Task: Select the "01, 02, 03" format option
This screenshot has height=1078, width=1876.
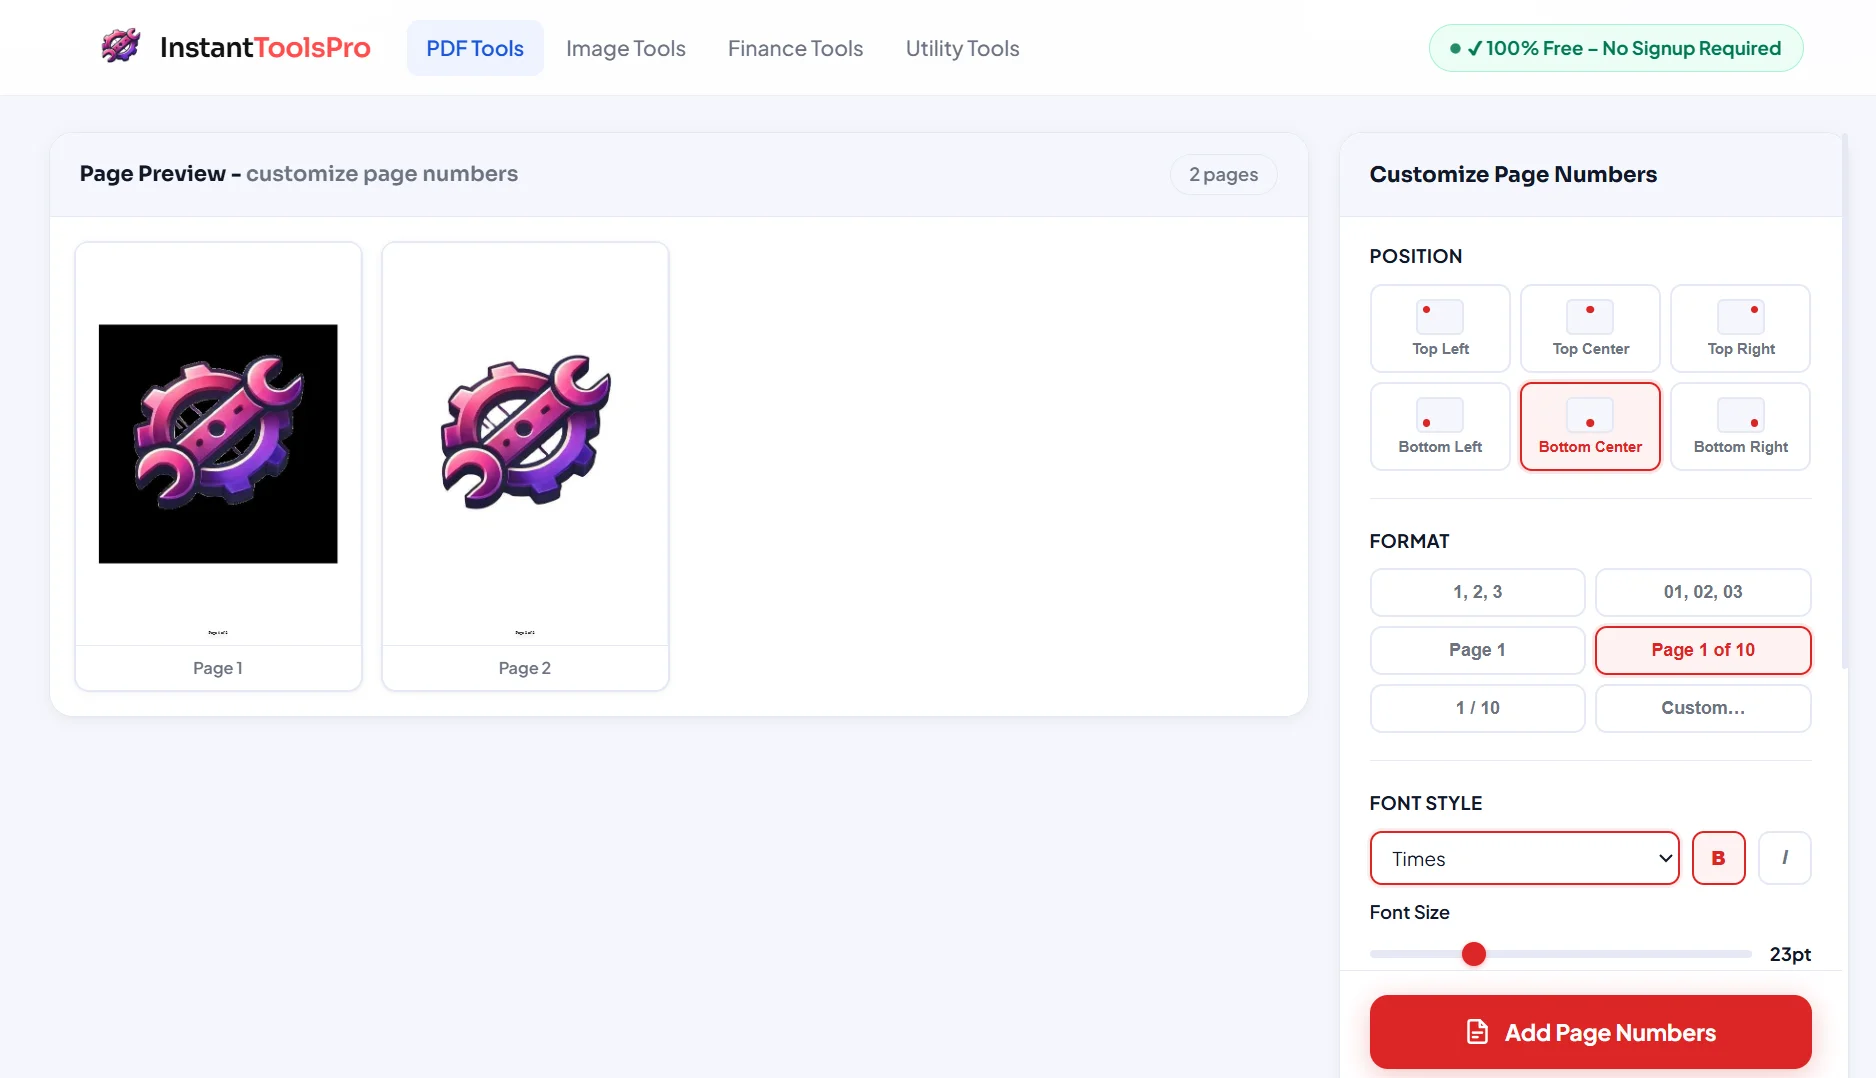Action: coord(1702,592)
